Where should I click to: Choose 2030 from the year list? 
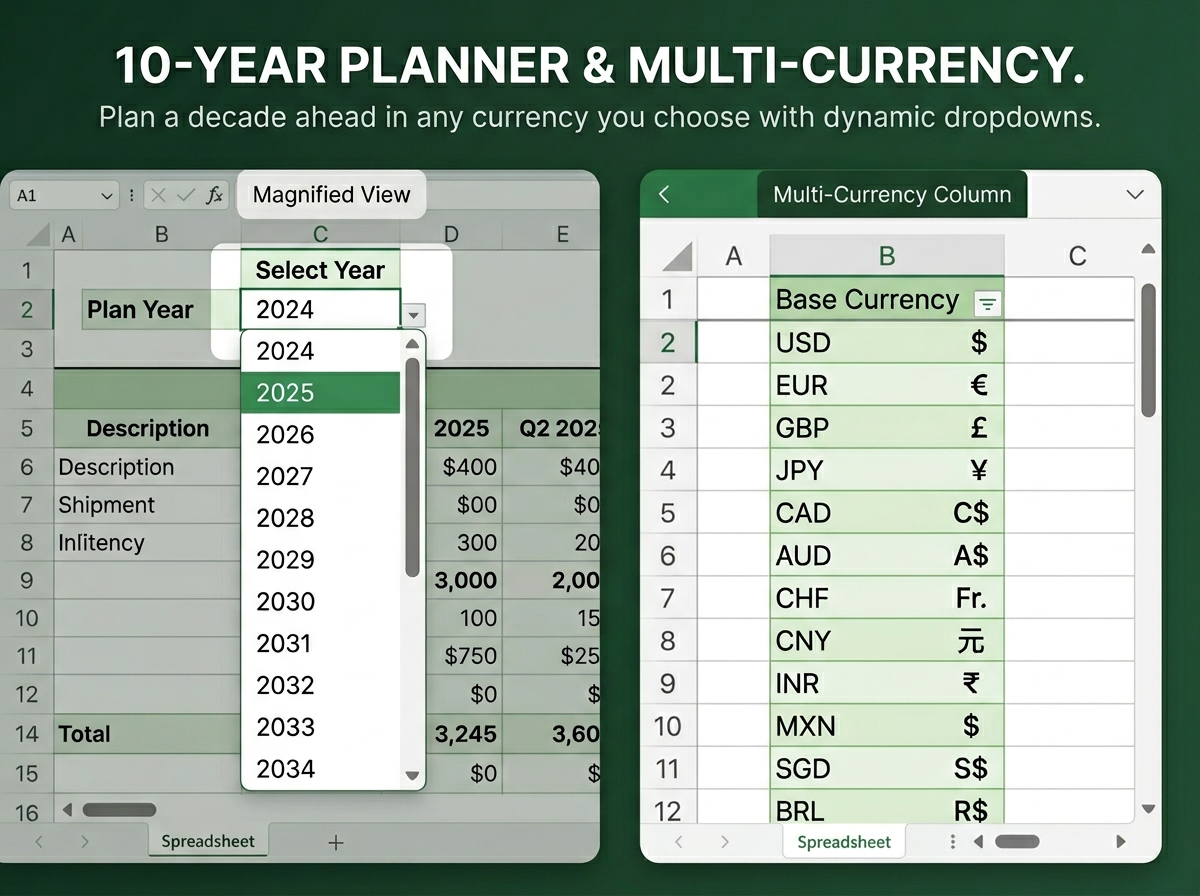(320, 602)
